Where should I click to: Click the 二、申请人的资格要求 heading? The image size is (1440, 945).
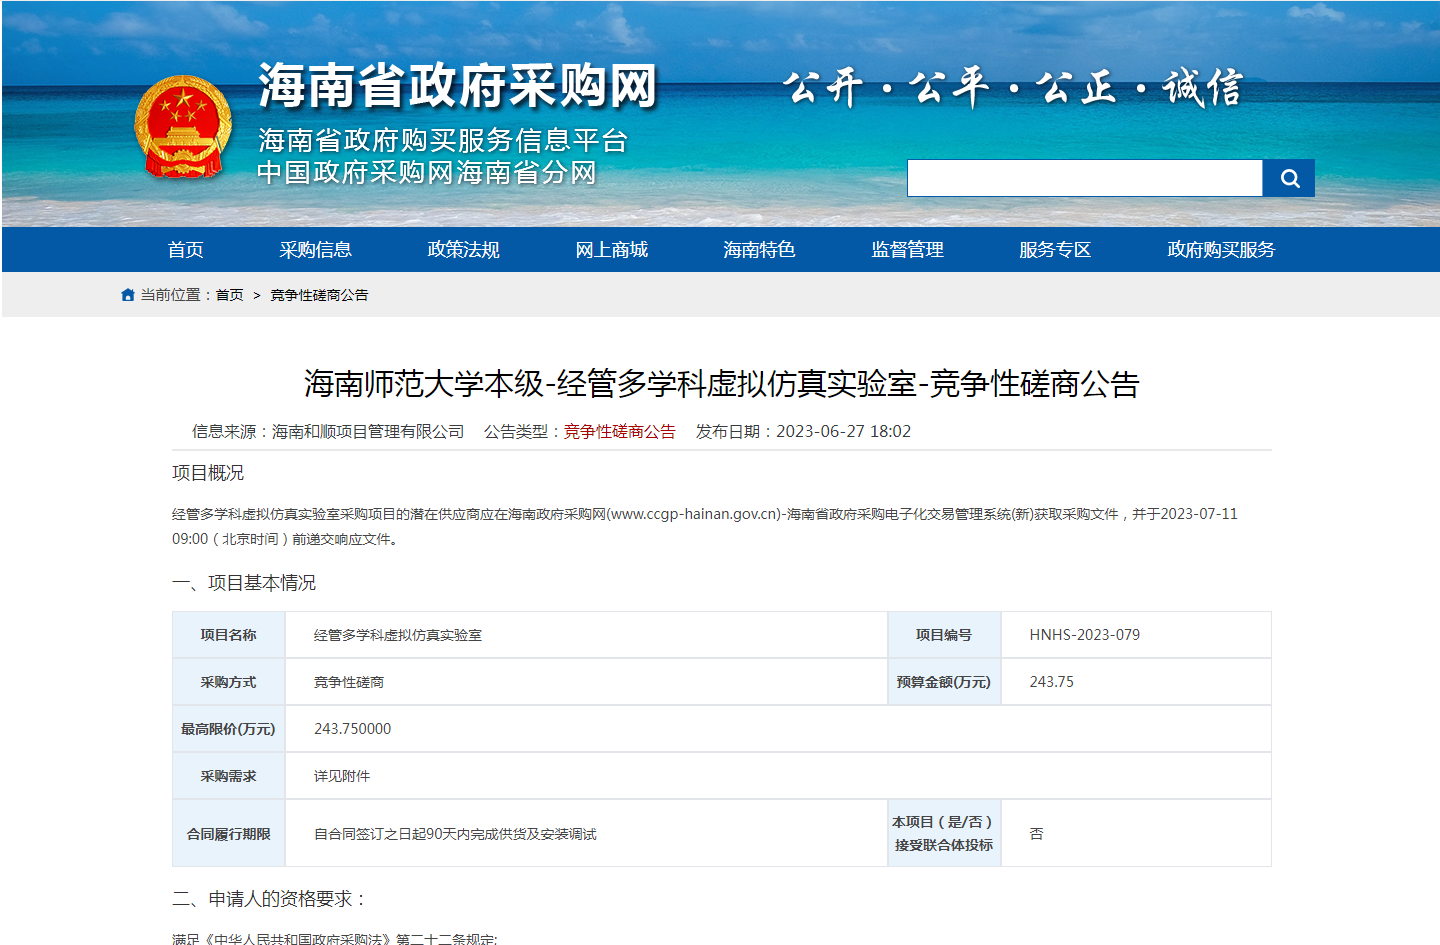270,899
